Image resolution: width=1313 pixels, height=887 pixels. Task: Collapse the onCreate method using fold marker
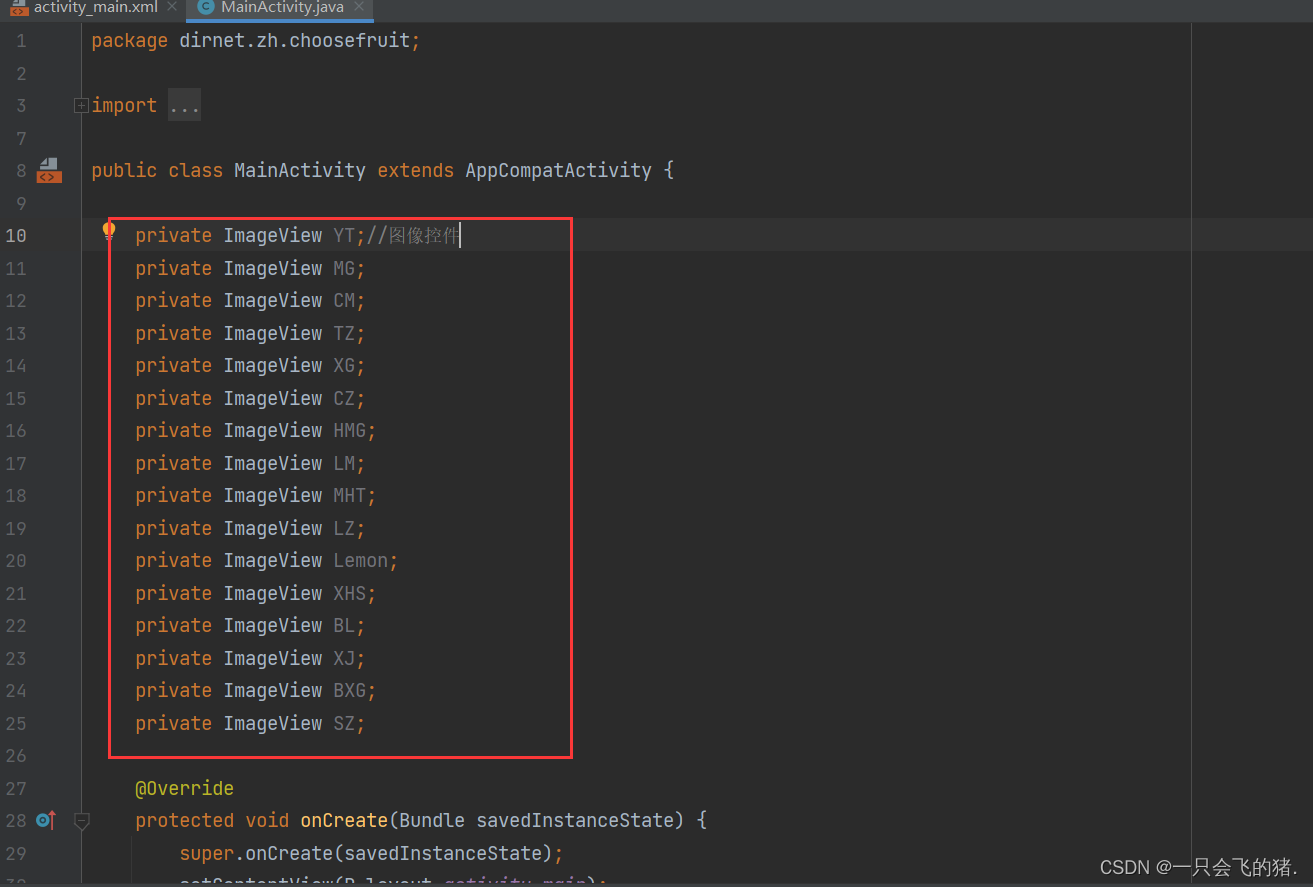click(82, 821)
